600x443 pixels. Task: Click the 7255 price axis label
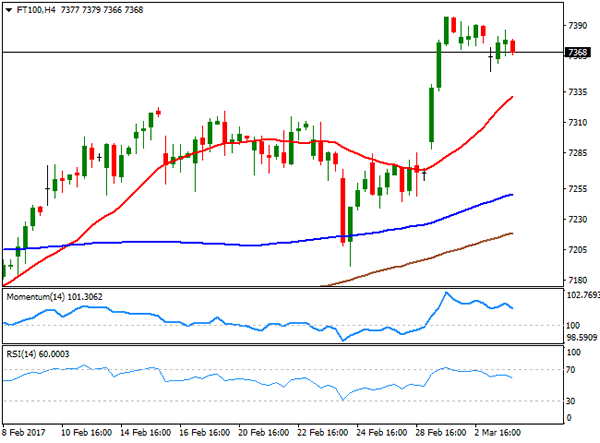(577, 189)
